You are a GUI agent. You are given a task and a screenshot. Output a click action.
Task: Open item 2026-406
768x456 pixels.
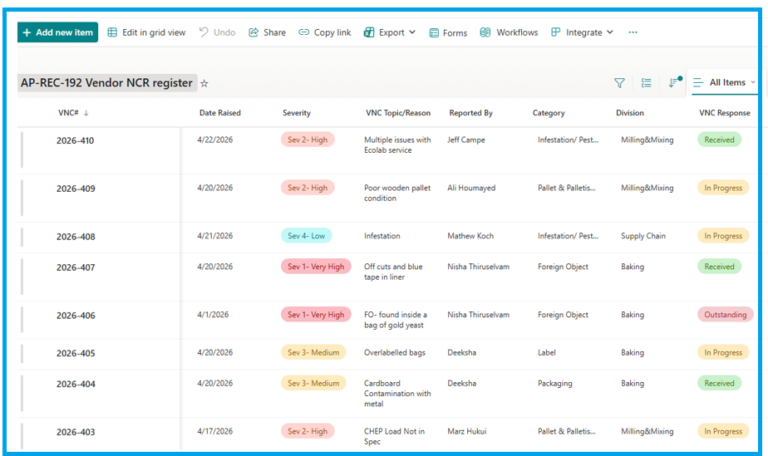click(75, 315)
